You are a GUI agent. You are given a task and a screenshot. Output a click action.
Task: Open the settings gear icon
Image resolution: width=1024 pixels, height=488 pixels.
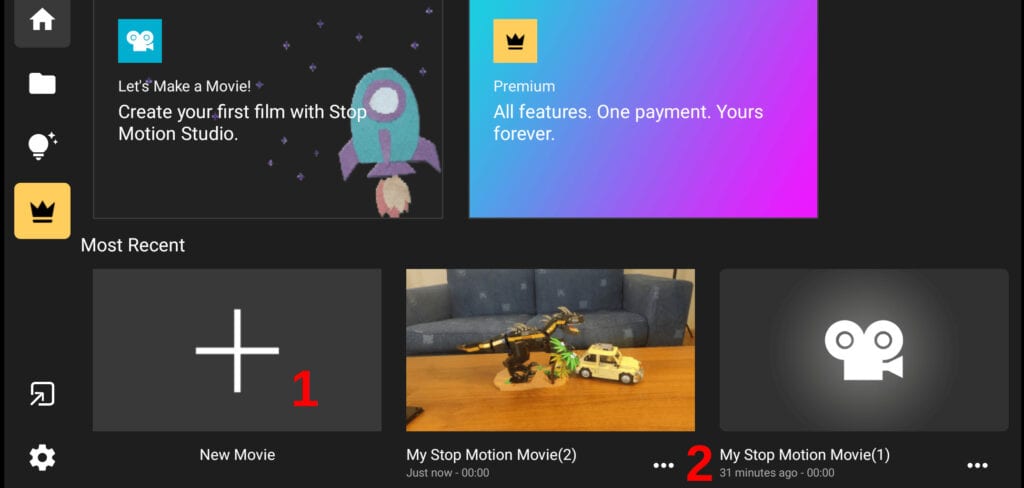[x=42, y=457]
